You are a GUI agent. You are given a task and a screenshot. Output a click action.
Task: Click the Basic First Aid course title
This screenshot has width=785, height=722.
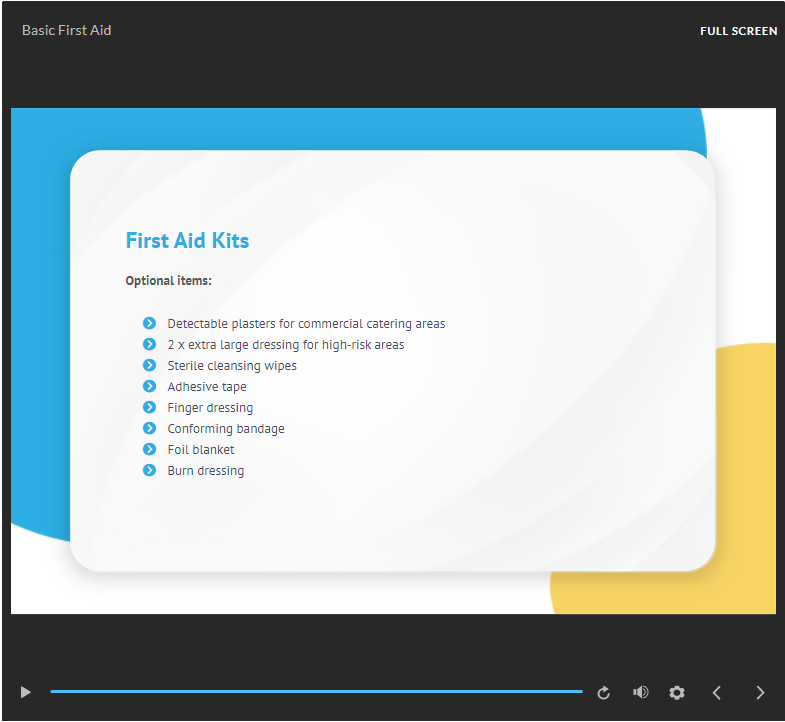pyautogui.click(x=67, y=30)
